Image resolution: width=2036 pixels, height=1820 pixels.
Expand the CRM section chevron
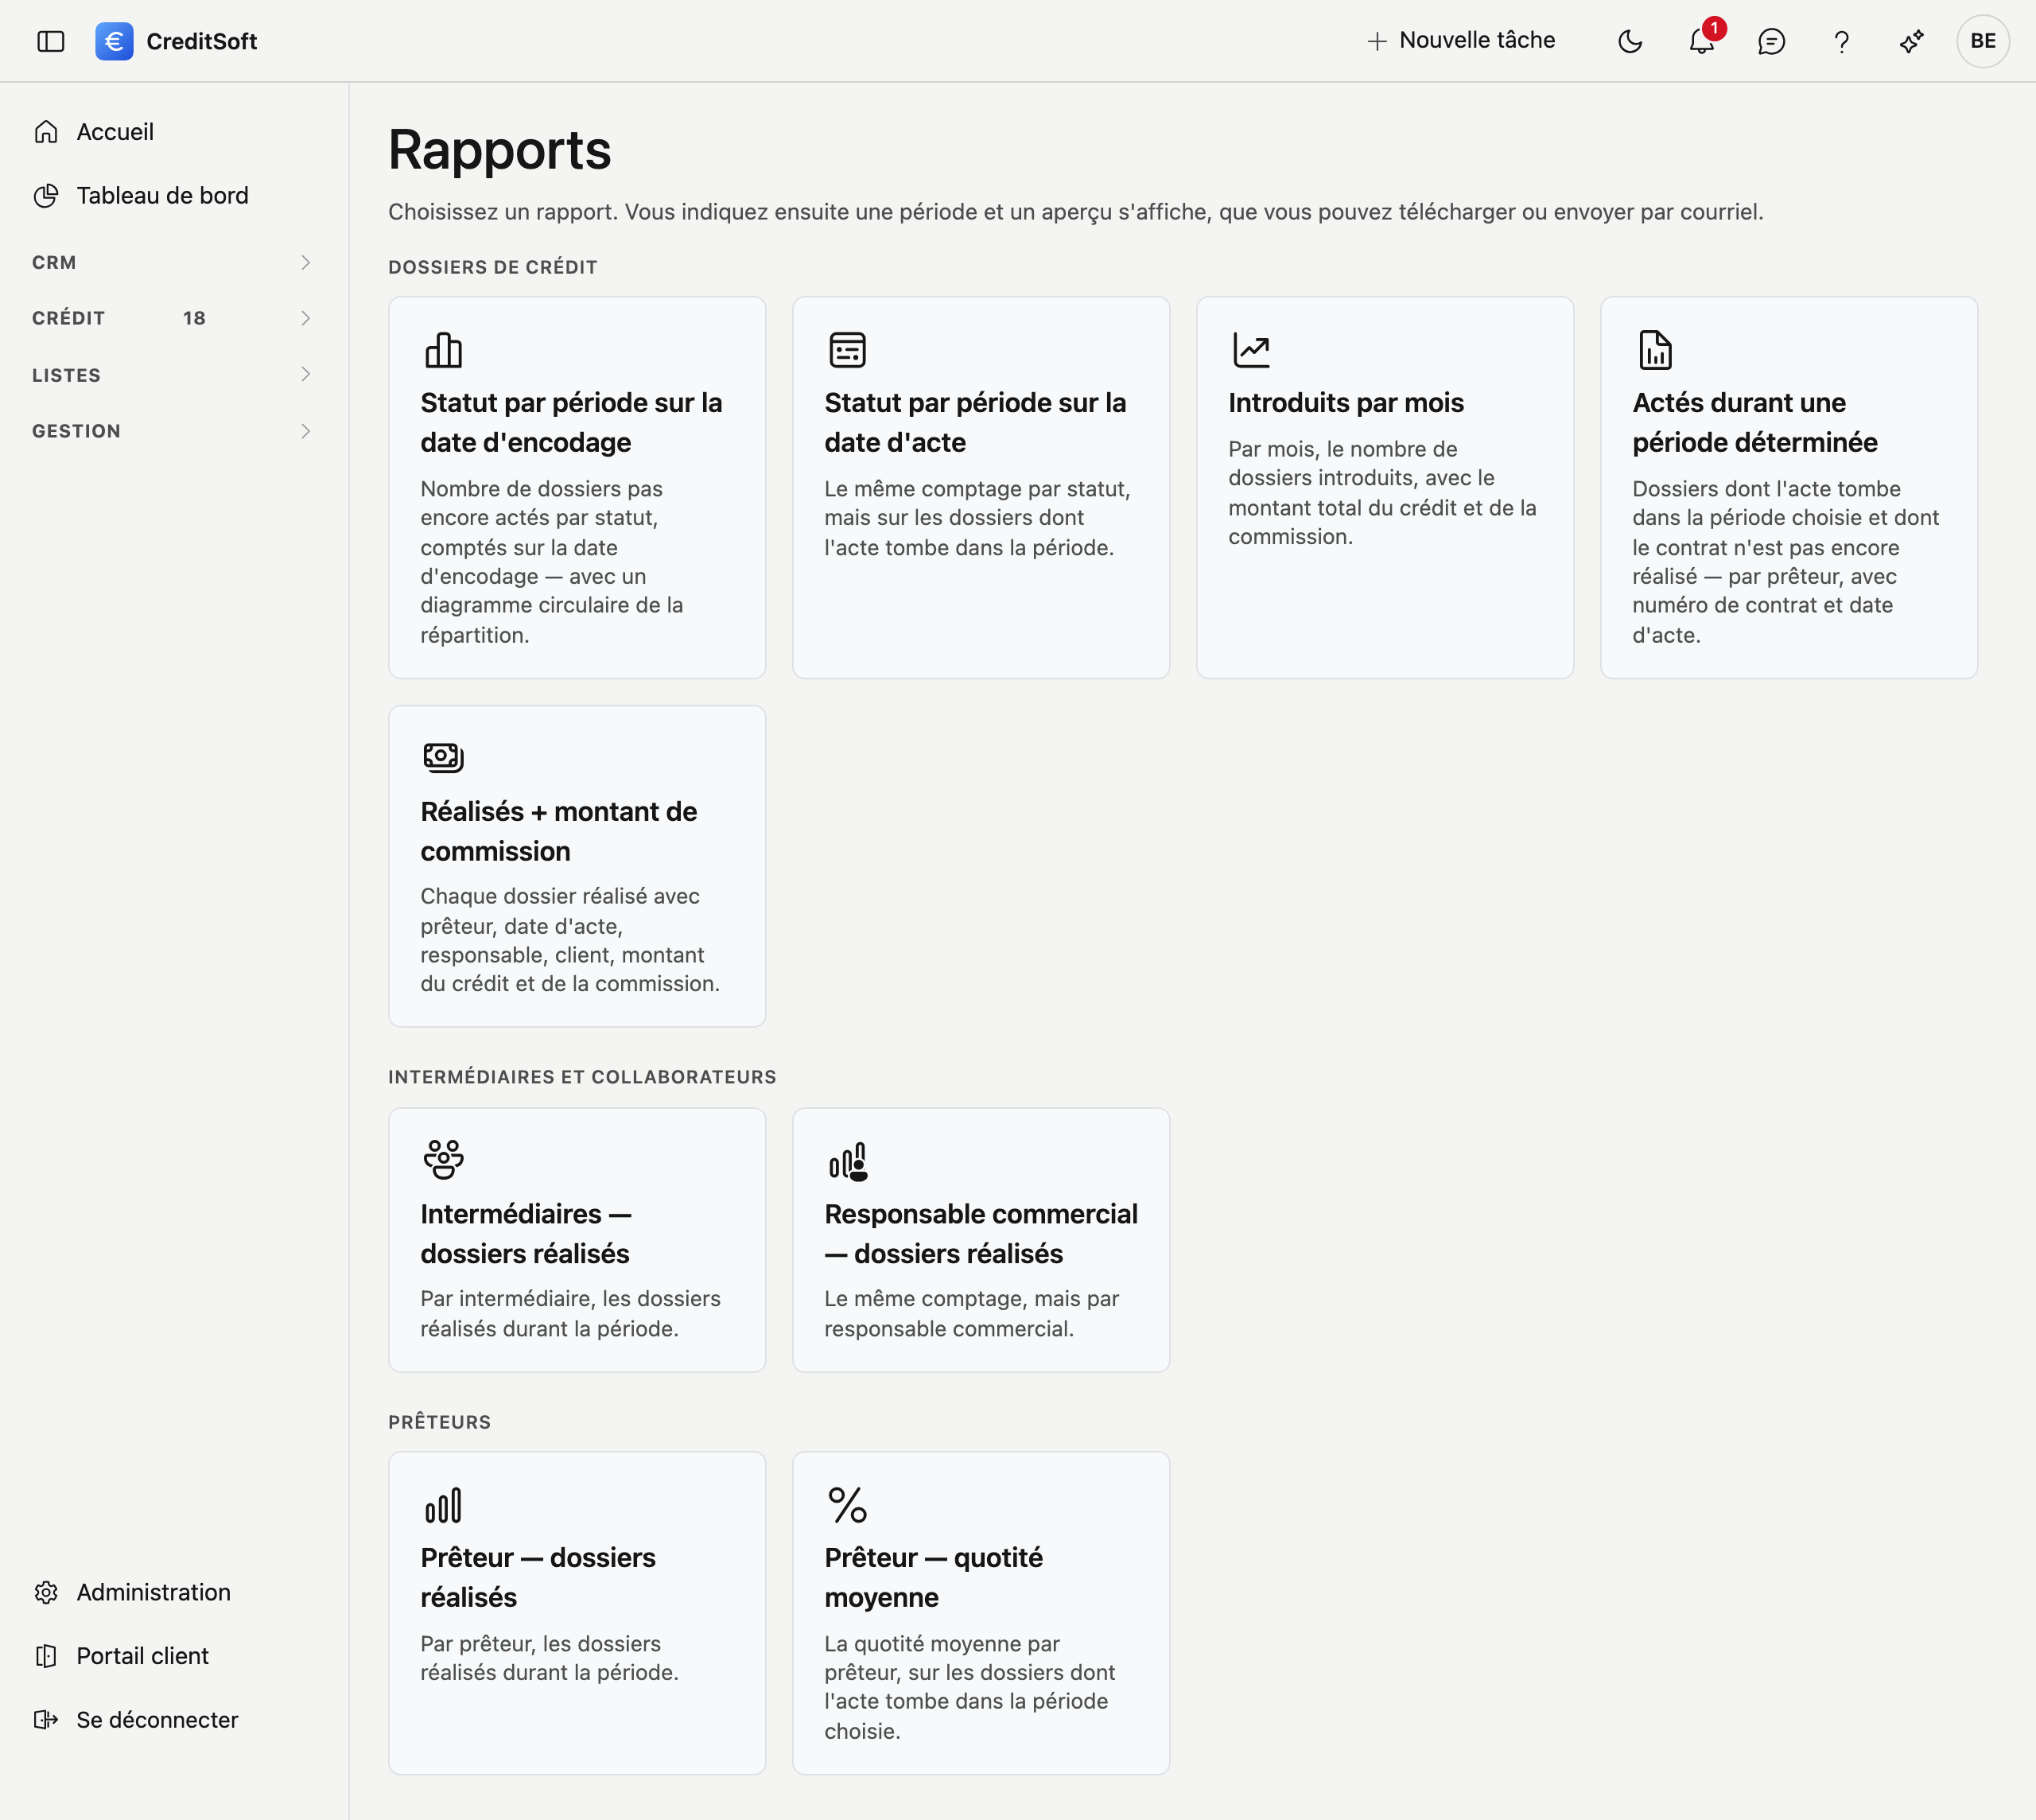306,262
